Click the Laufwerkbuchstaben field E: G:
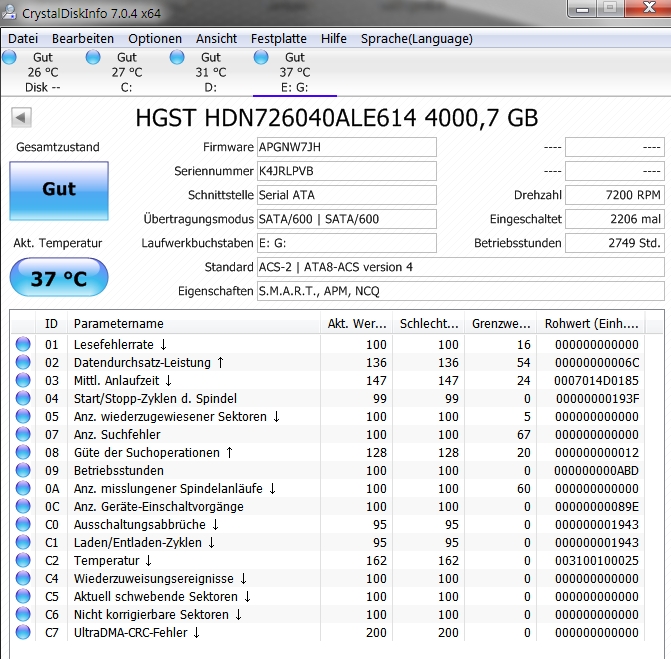 tap(347, 243)
